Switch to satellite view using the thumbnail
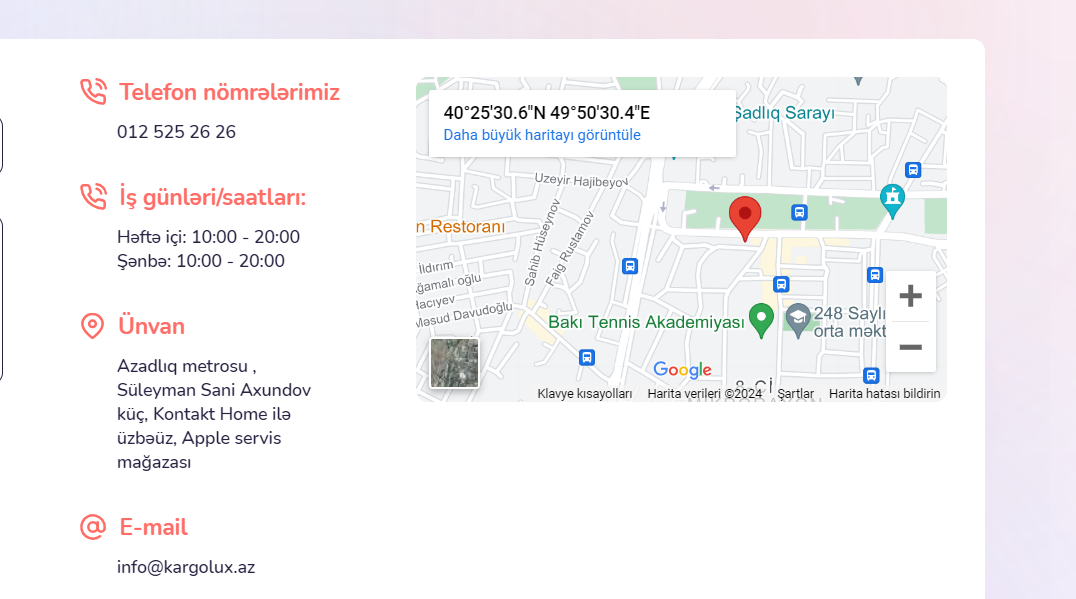1076x599 pixels. [x=454, y=363]
